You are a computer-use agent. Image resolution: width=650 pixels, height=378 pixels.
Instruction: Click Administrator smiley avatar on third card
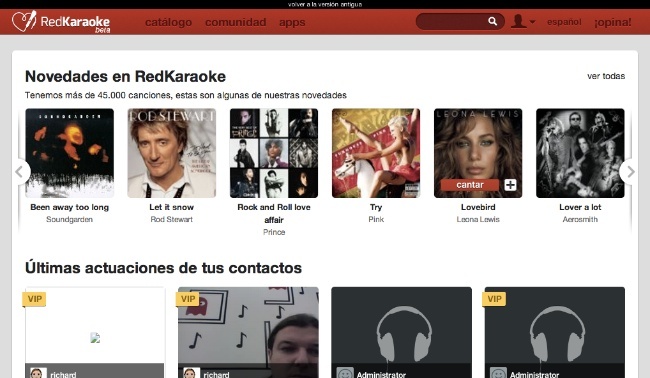click(345, 373)
